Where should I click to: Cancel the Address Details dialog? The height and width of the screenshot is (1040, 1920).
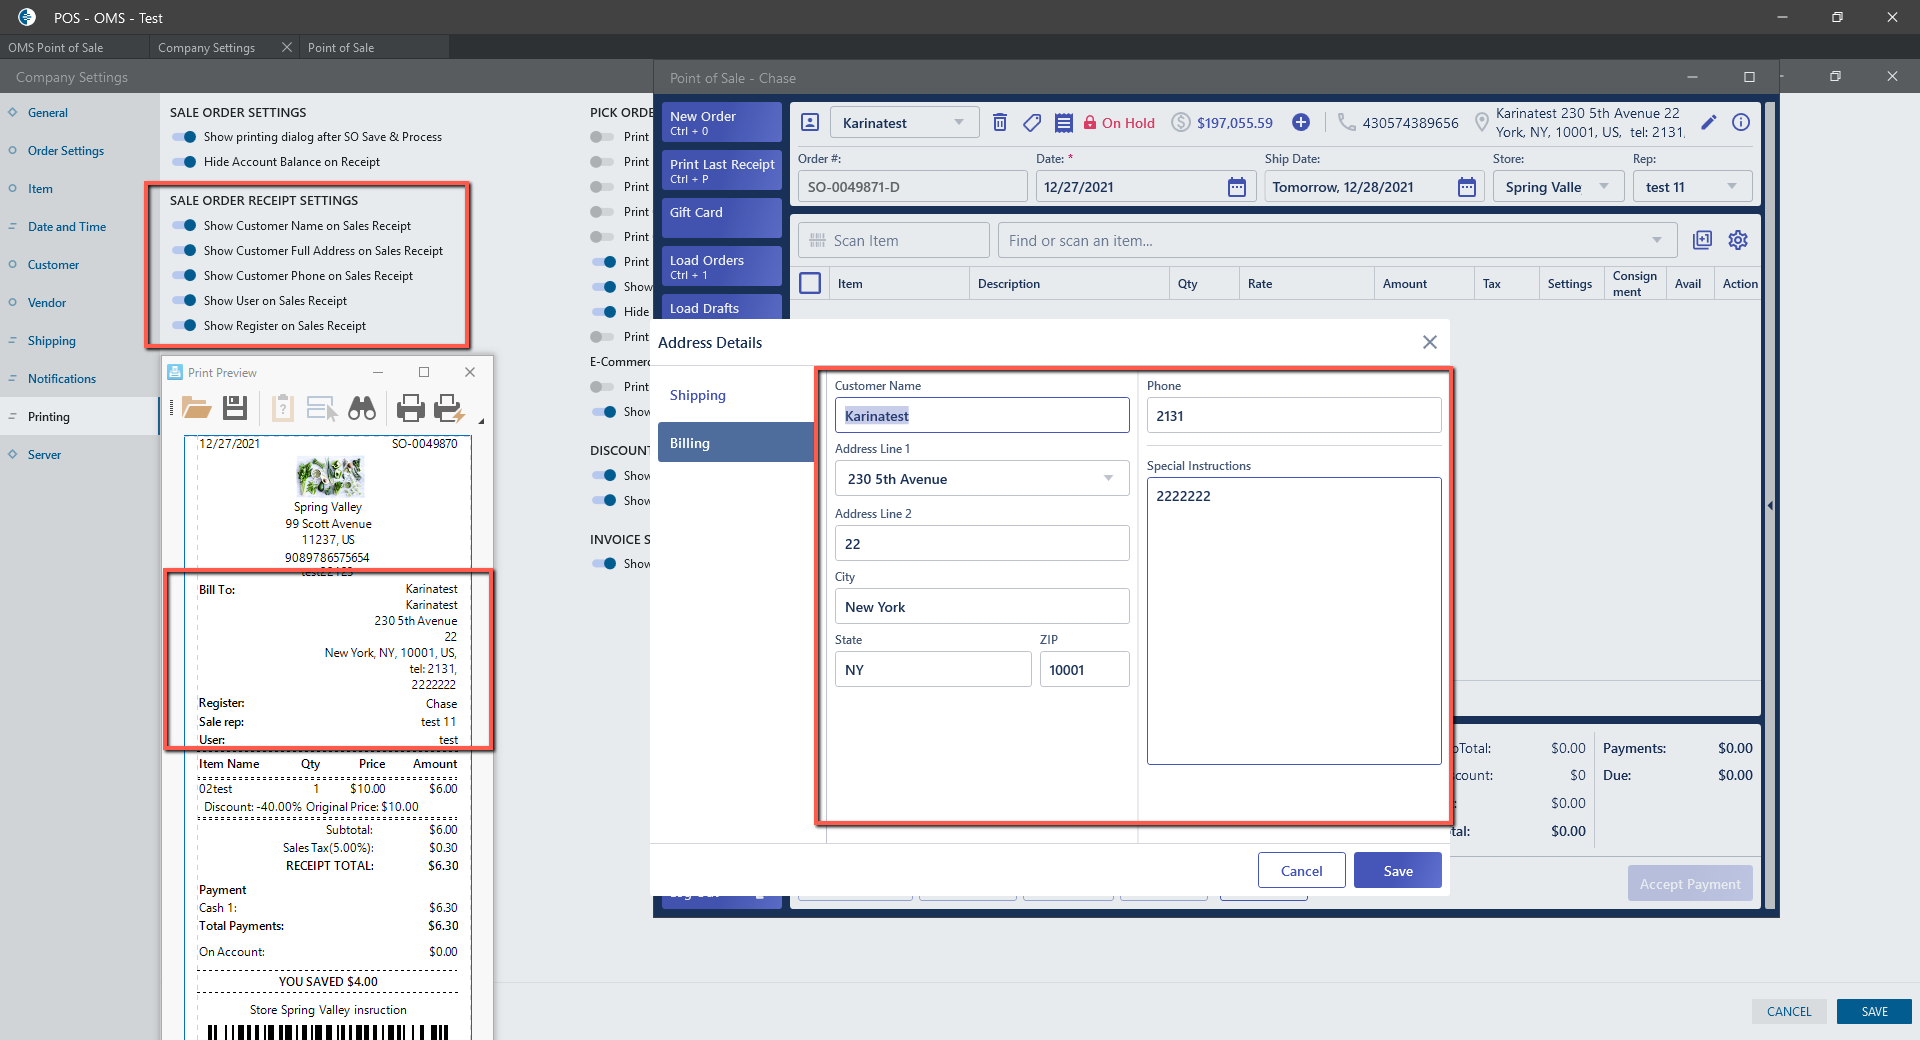point(1301,871)
